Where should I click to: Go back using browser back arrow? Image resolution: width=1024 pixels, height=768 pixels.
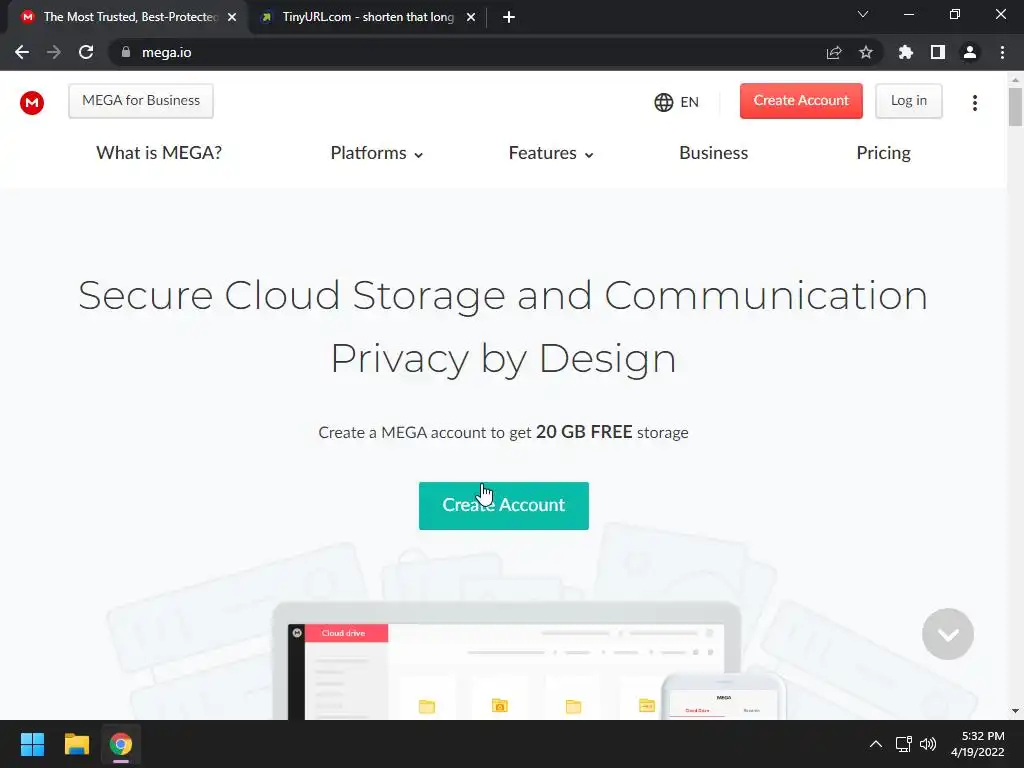(22, 52)
